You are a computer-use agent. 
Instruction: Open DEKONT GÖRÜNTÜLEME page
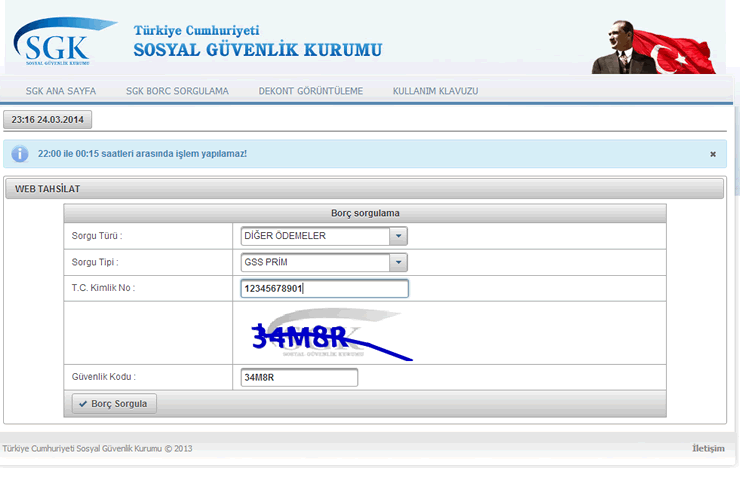(x=310, y=91)
